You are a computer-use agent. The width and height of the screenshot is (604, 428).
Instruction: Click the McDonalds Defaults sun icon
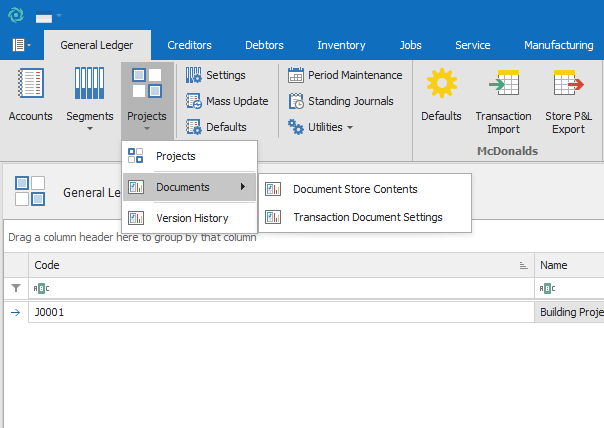pyautogui.click(x=441, y=96)
